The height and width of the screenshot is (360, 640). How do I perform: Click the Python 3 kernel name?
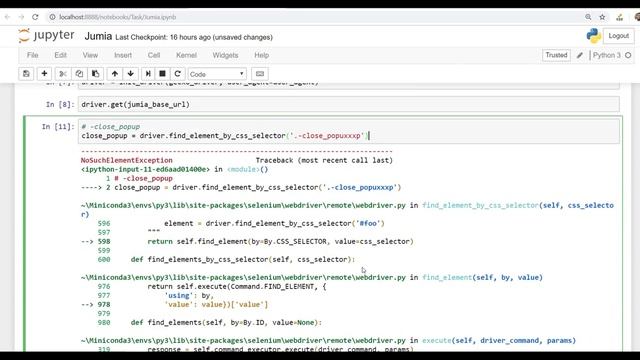coord(607,55)
